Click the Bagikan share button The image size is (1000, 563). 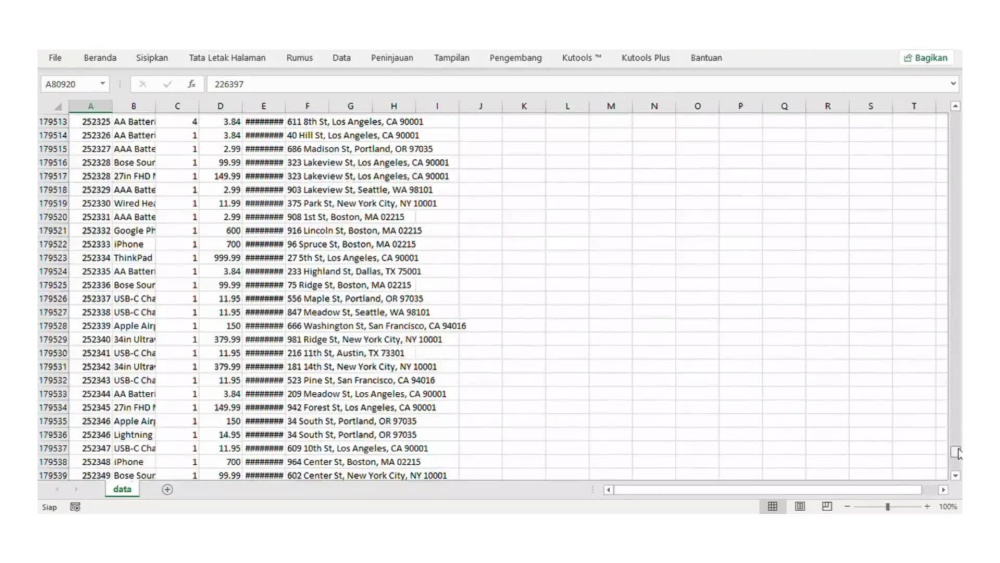pos(925,57)
